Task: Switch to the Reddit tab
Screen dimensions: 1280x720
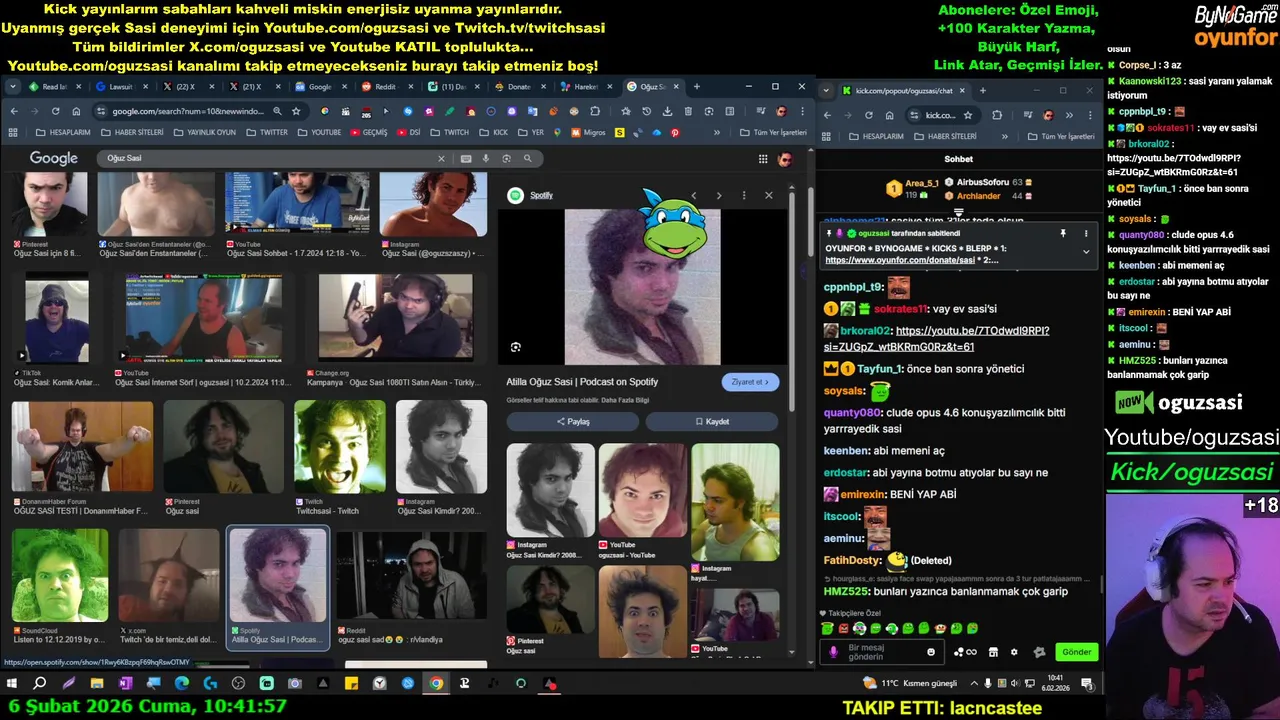Action: click(386, 87)
